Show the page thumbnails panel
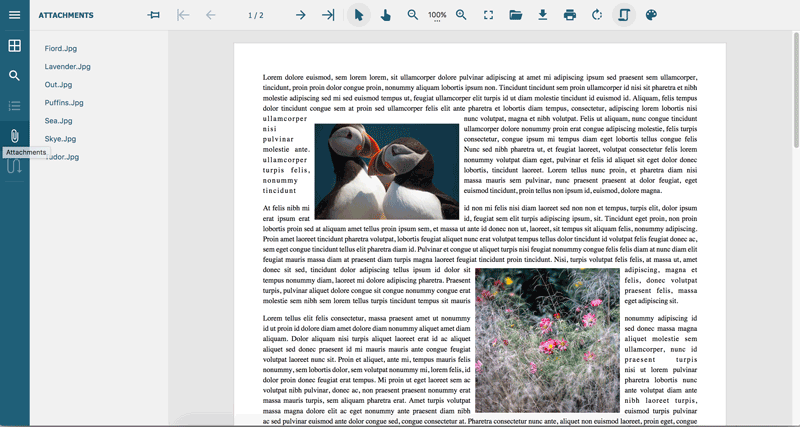Screen dimensions: 800x427 [x=15, y=45]
